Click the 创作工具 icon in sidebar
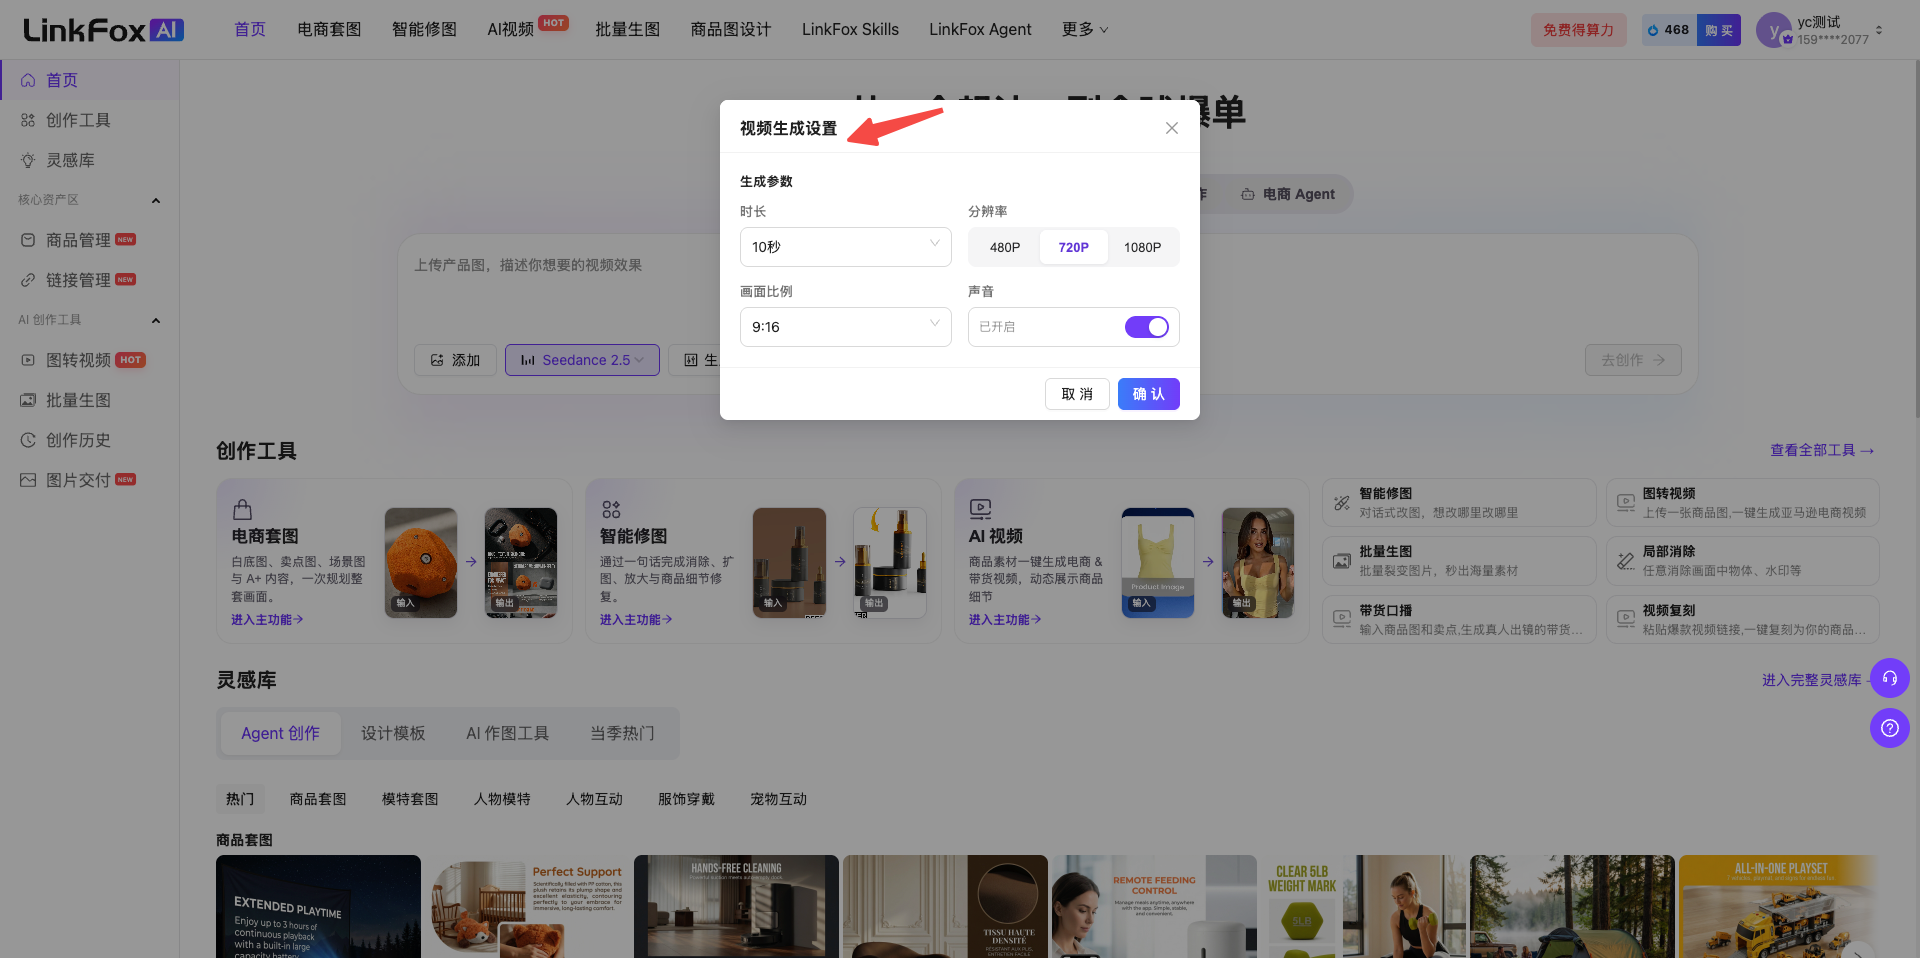This screenshot has height=958, width=1920. pyautogui.click(x=28, y=120)
